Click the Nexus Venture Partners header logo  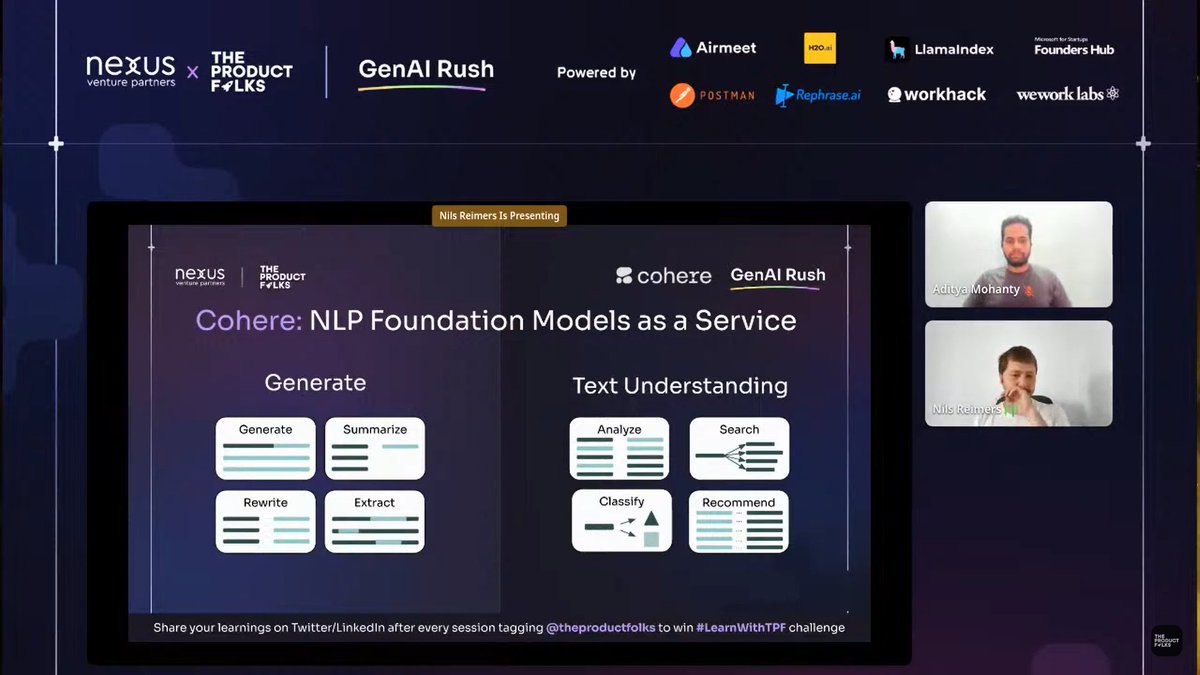point(130,71)
